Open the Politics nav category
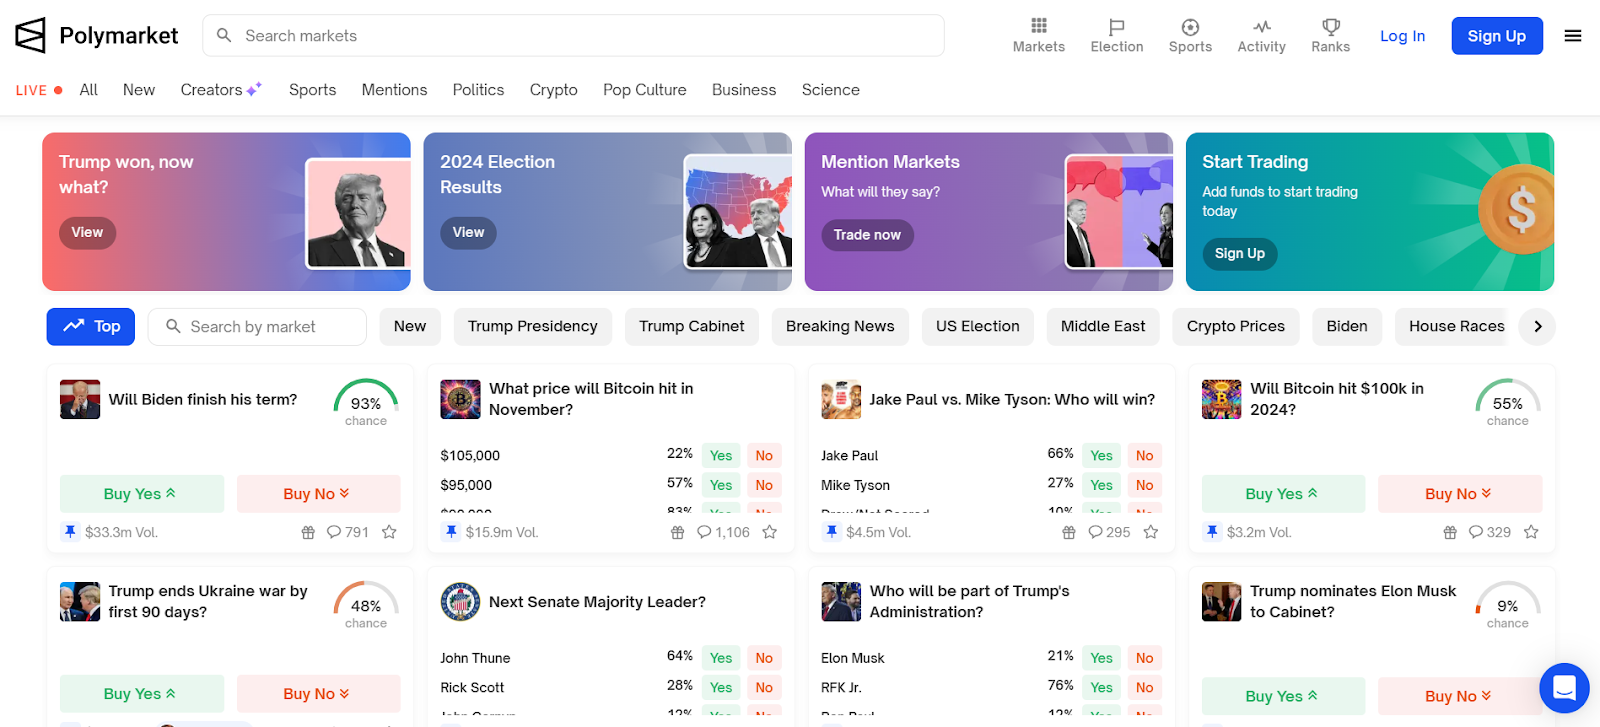Viewport: 1600px width, 727px height. 478,90
